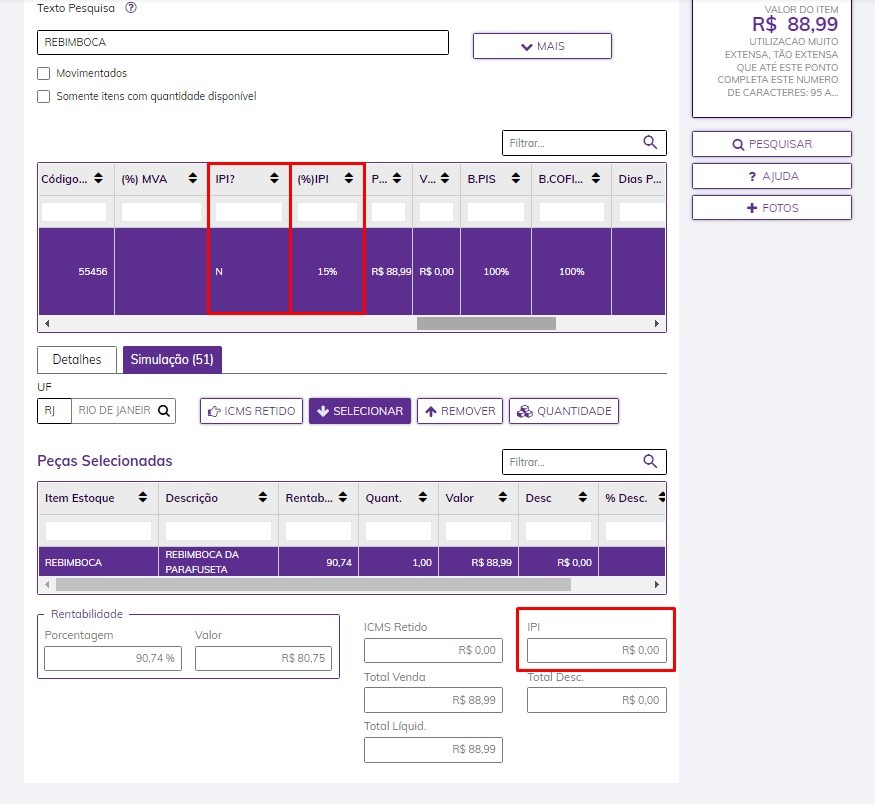This screenshot has height=804, width=875.
Task: Click the upper table's right scroll arrow
Action: pos(657,324)
